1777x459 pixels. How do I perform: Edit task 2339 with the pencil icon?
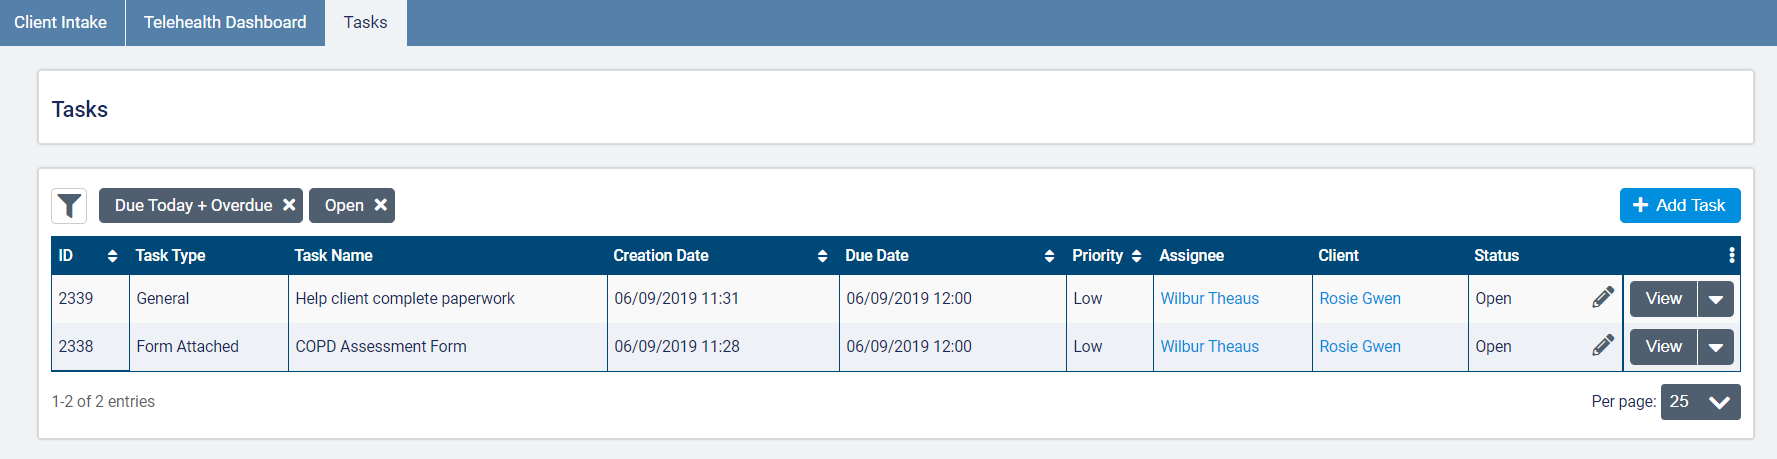point(1602,298)
